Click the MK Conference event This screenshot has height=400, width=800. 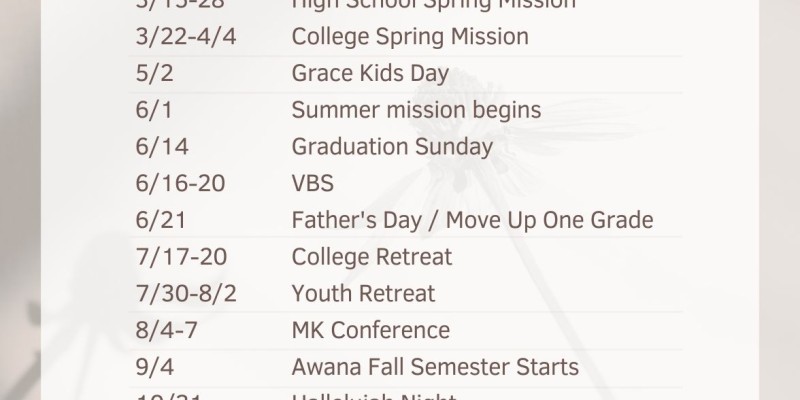click(371, 330)
